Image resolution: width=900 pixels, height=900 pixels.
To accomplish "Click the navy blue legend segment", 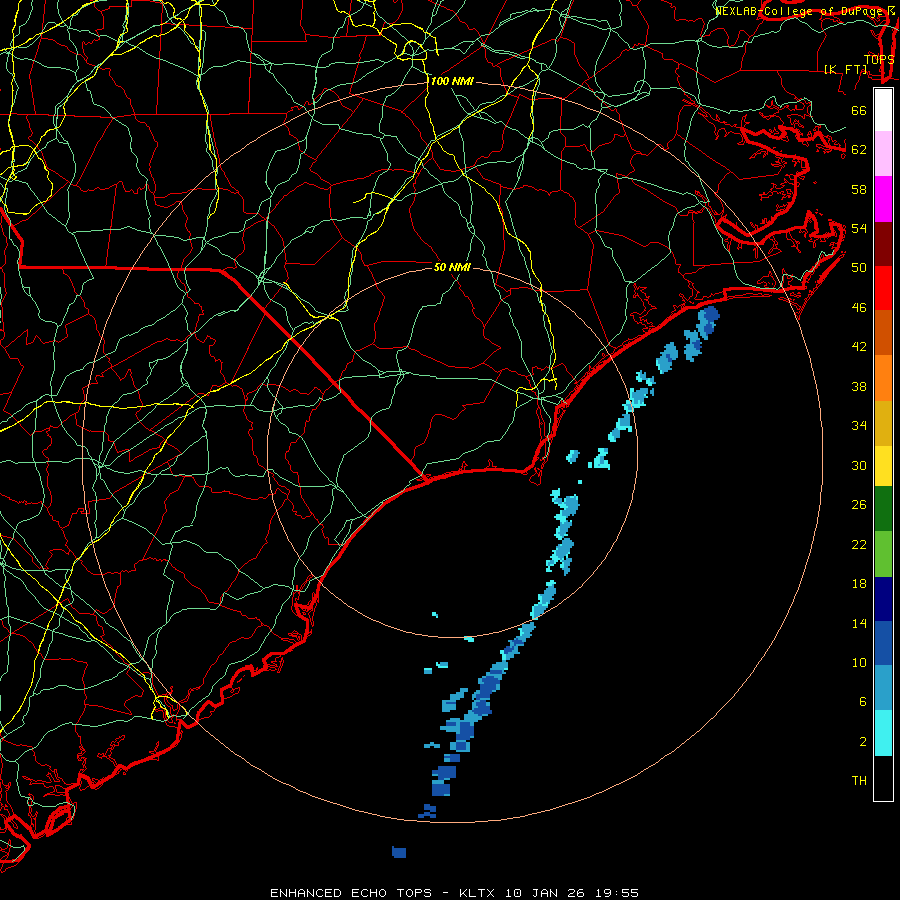I will click(x=883, y=599).
